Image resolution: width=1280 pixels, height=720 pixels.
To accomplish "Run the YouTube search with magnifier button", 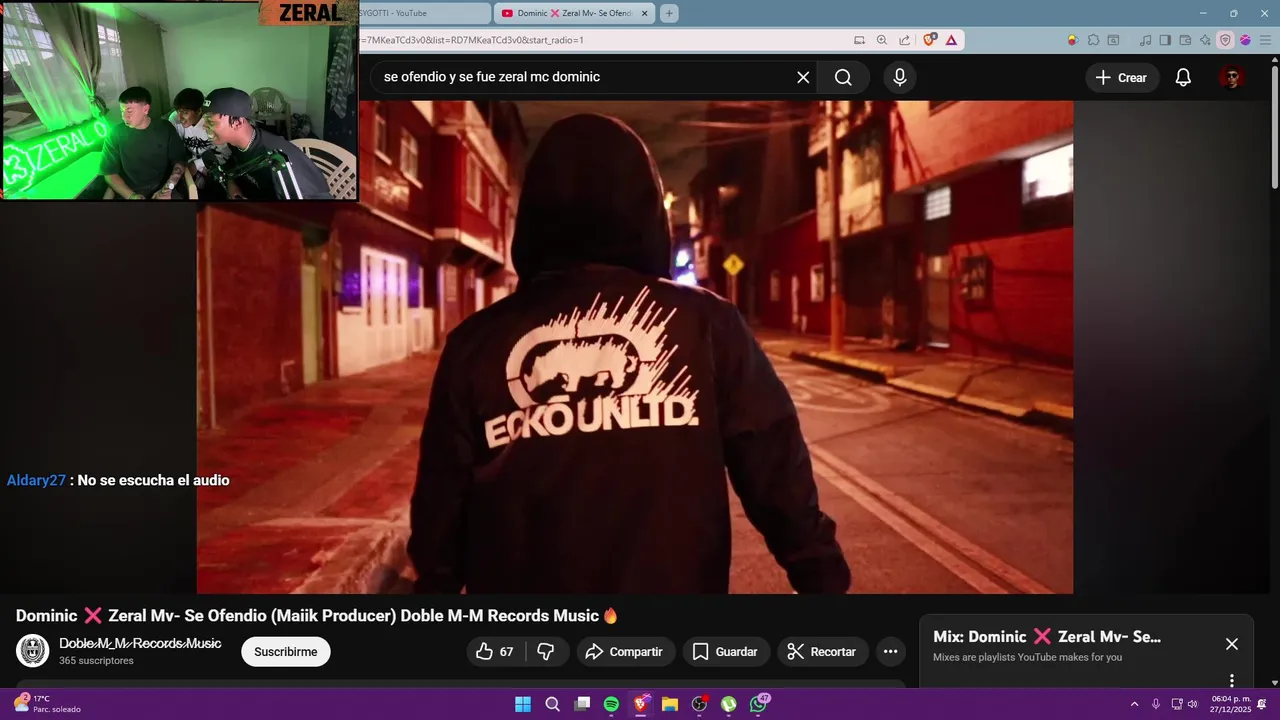I will tap(843, 77).
